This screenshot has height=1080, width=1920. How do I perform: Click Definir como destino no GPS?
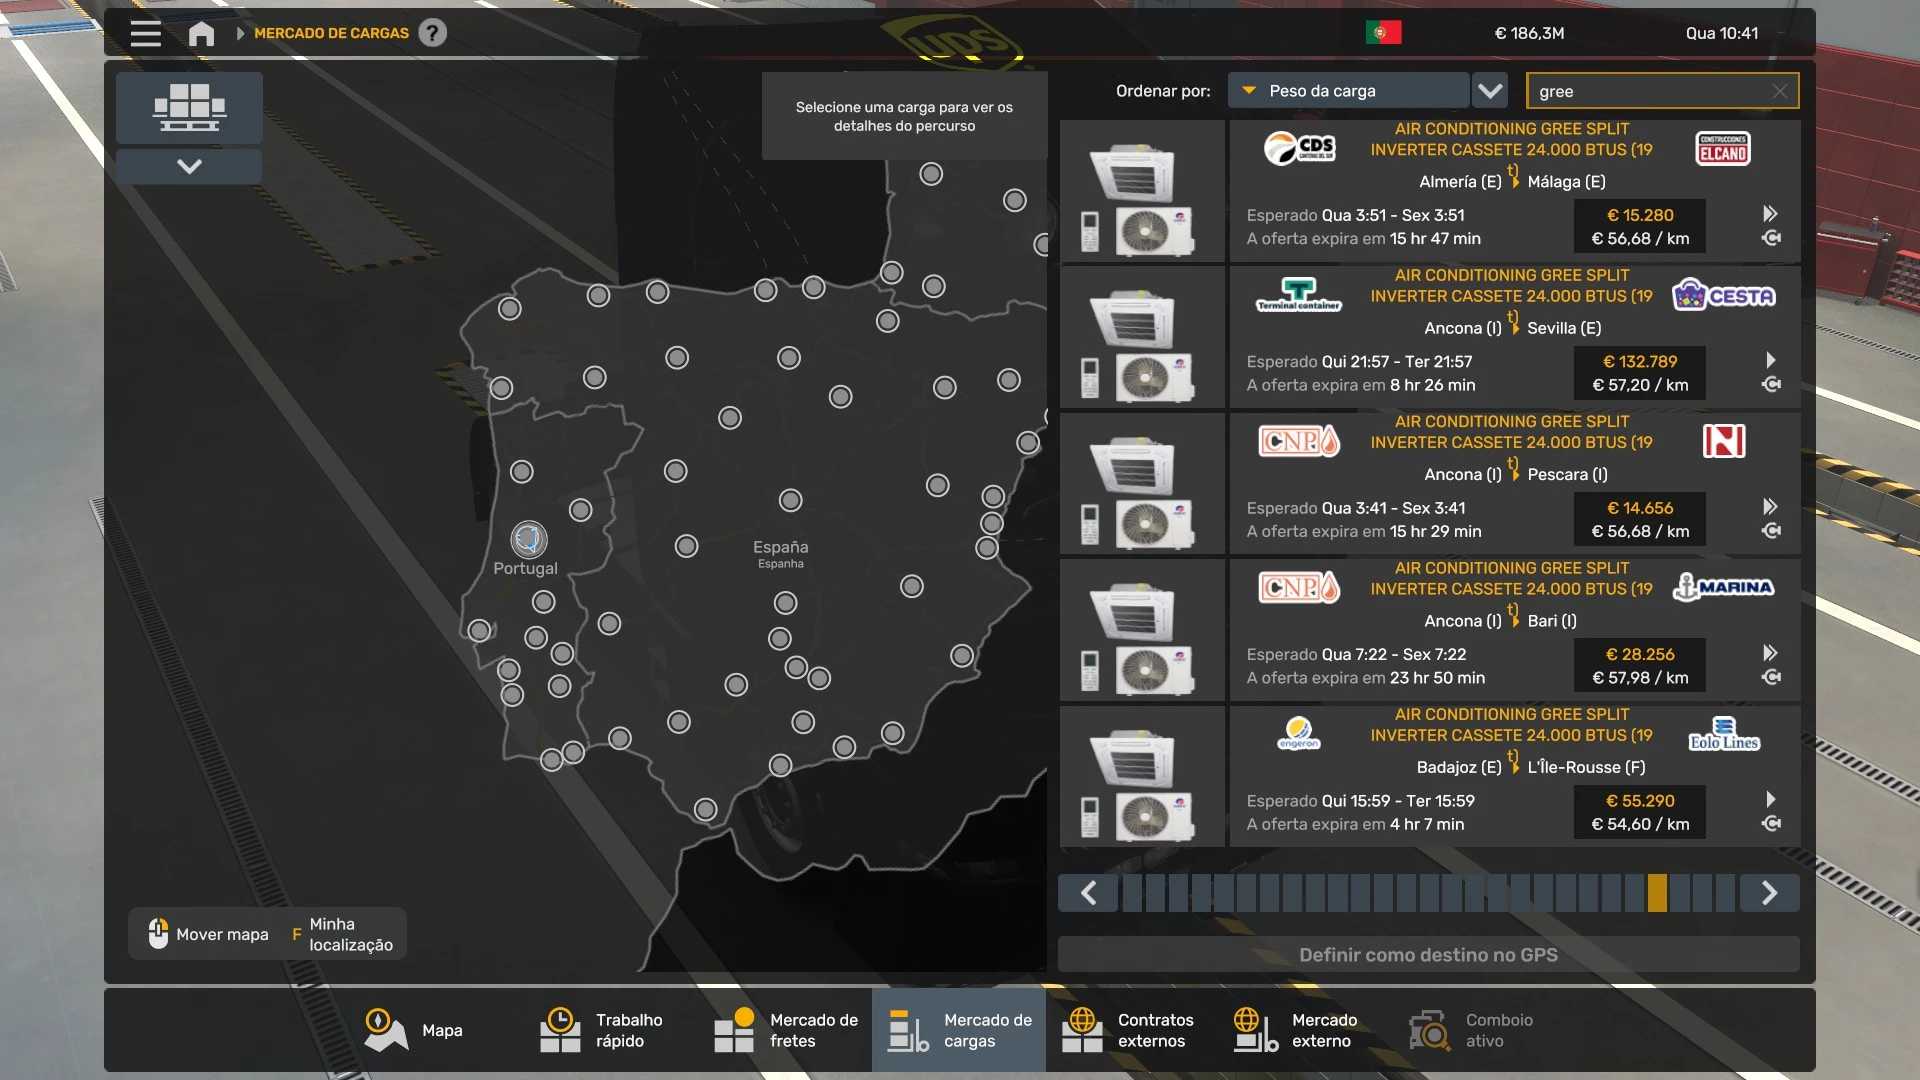coord(1428,954)
